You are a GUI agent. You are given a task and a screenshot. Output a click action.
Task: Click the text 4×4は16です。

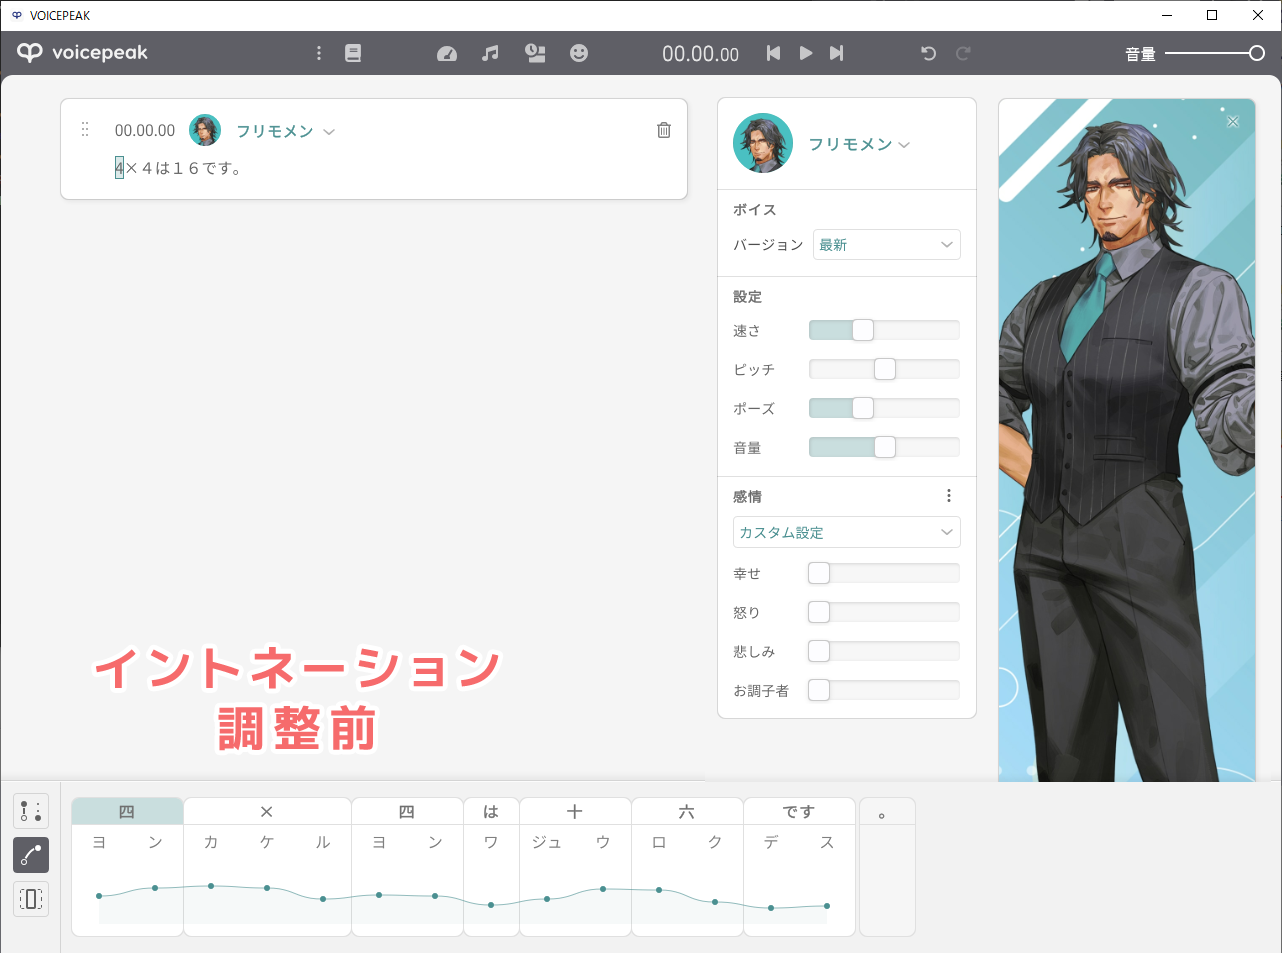(178, 168)
